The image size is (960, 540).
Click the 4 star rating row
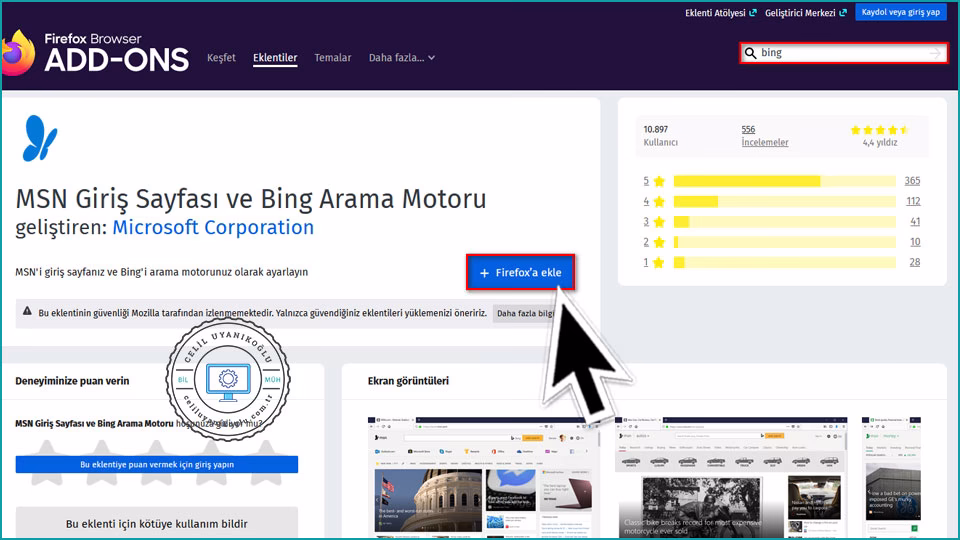pyautogui.click(x=781, y=201)
